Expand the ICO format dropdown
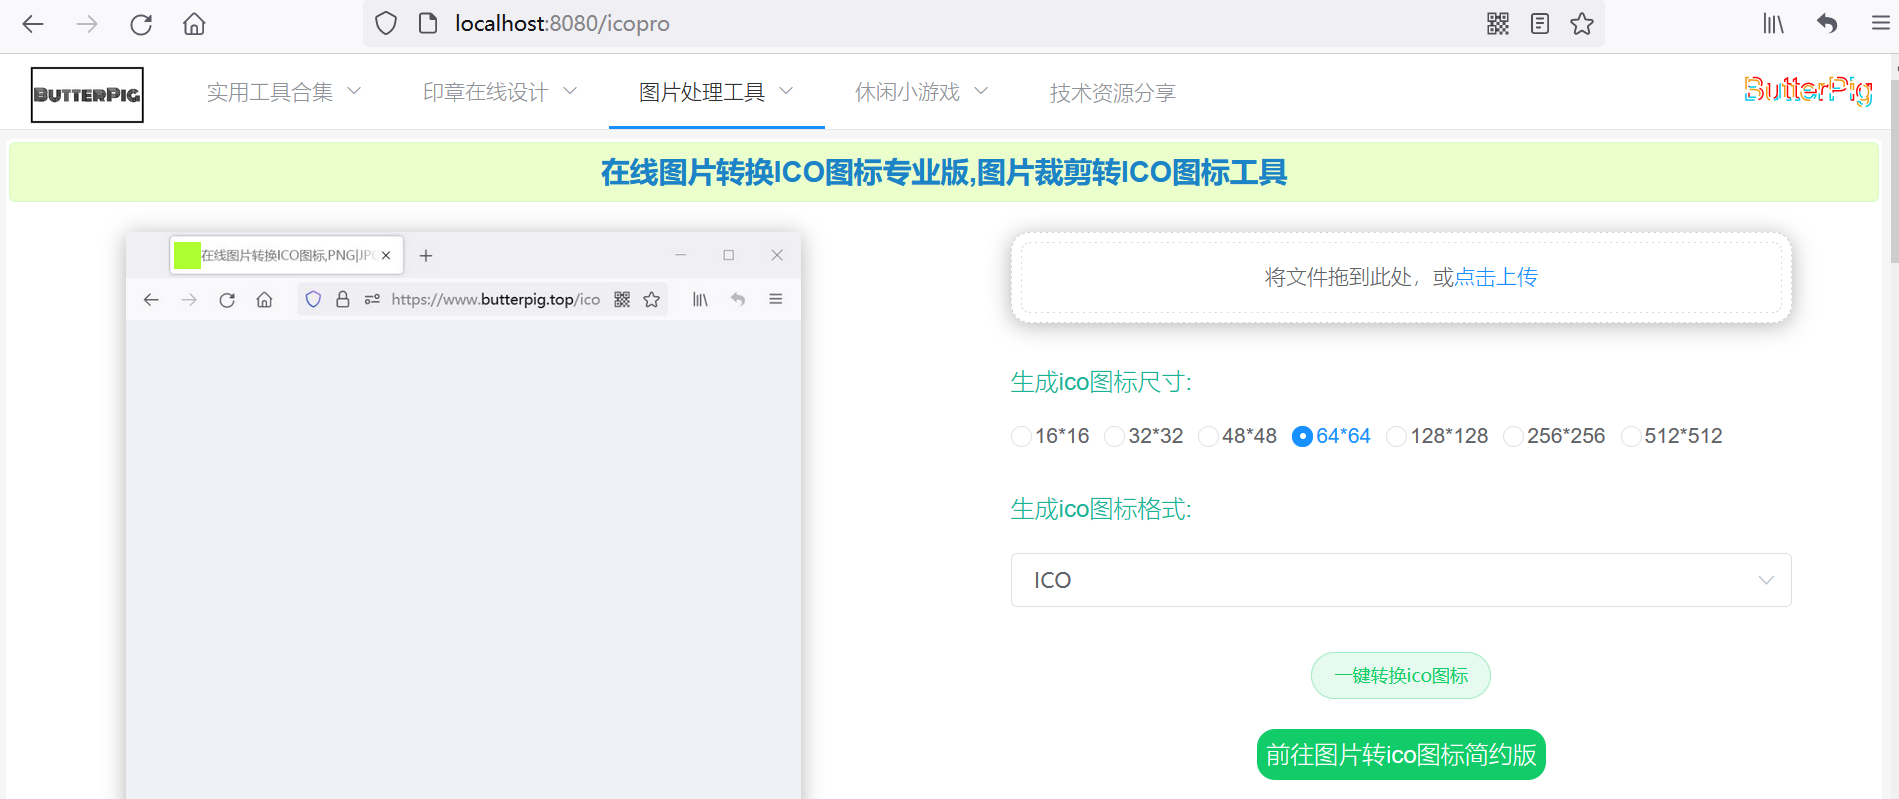The image size is (1899, 799). 1400,580
